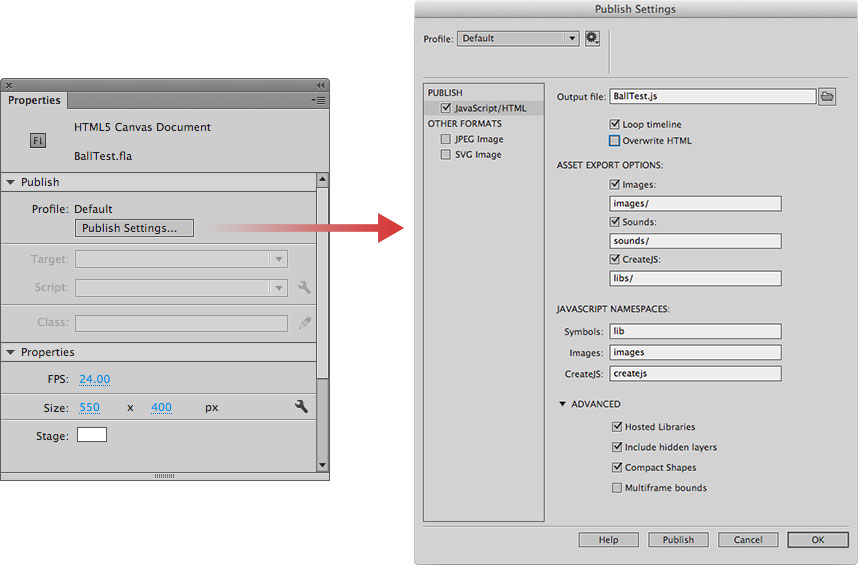Image resolution: width=858 pixels, height=565 pixels.
Task: Cancel the Publish Settings dialog
Action: click(x=747, y=539)
